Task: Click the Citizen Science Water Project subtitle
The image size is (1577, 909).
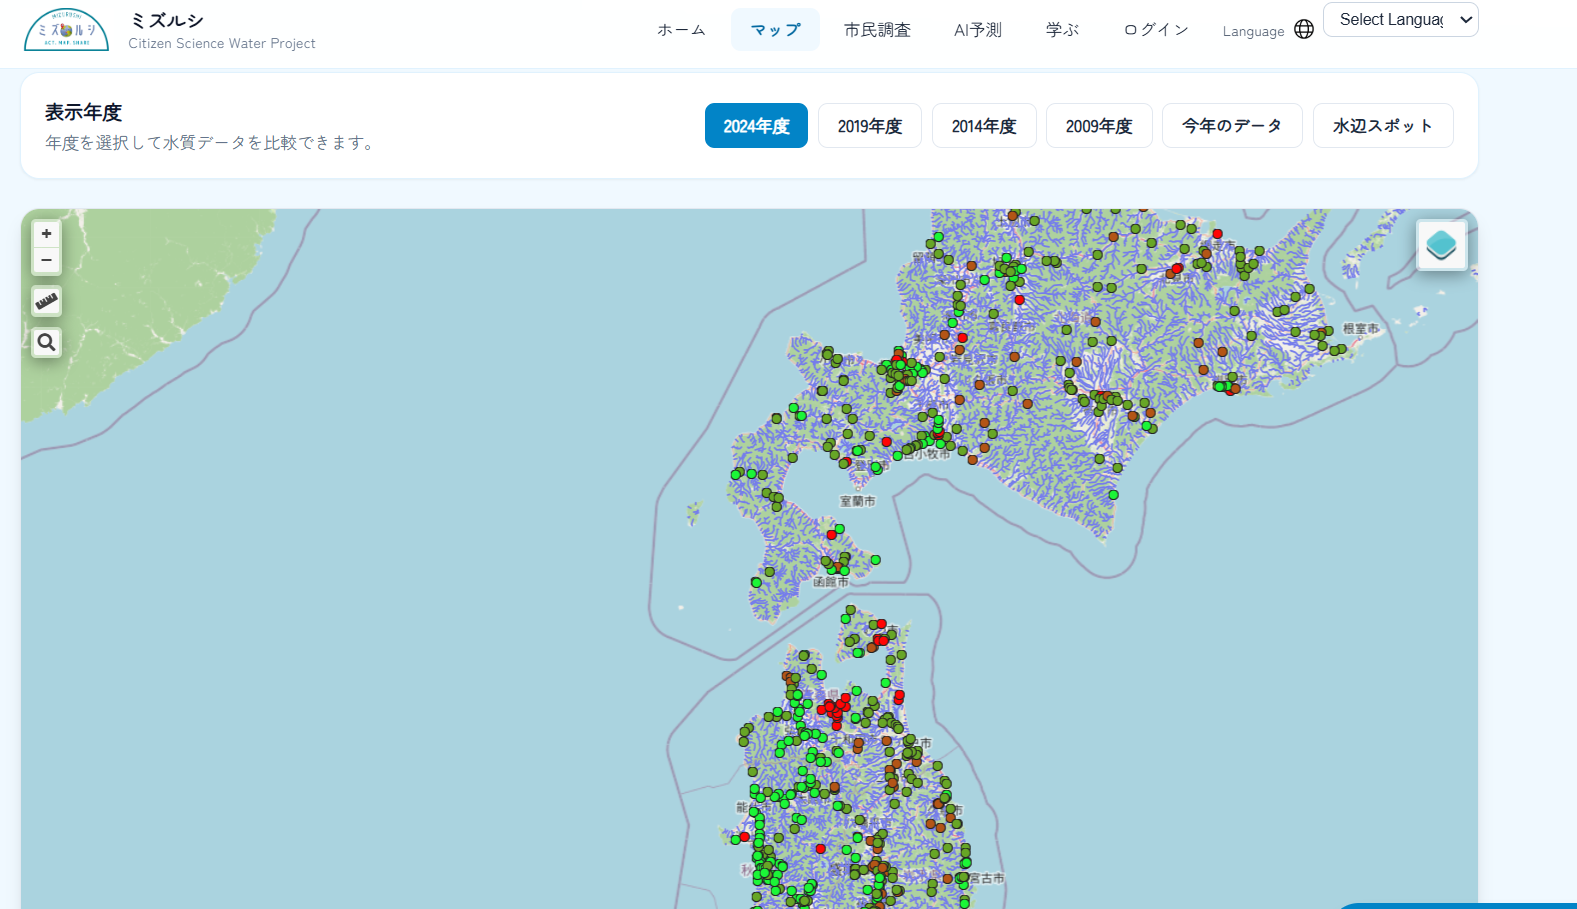Action: click(222, 44)
